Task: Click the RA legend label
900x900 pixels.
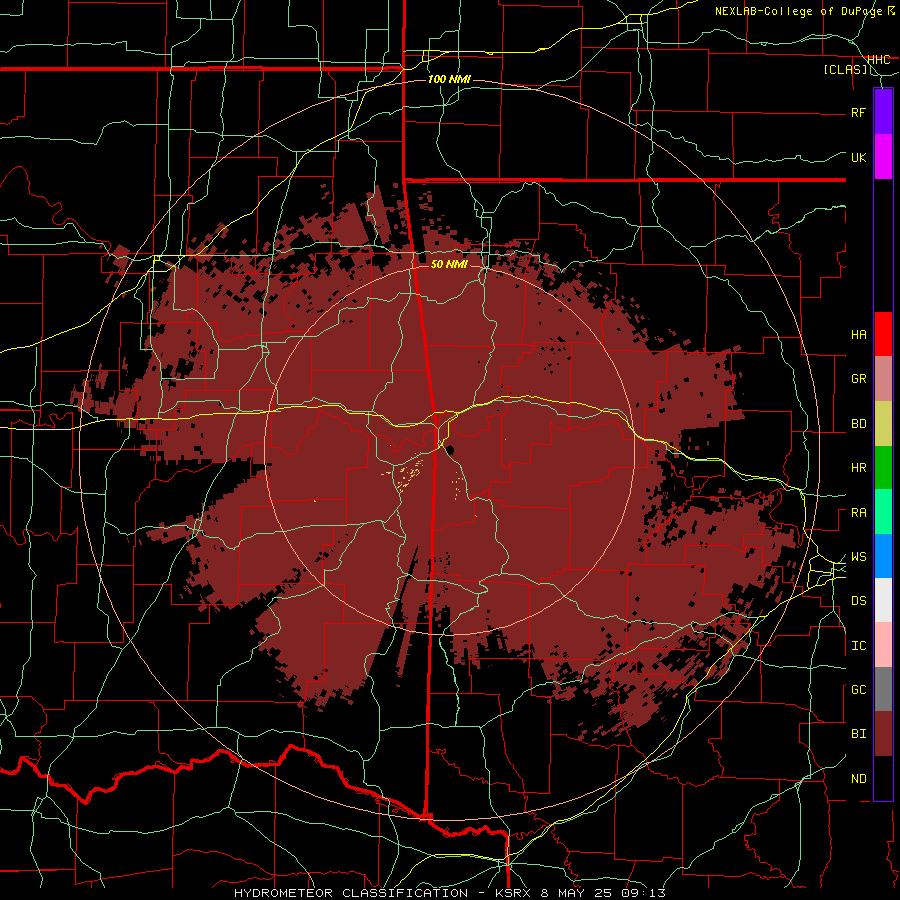Action: [858, 513]
